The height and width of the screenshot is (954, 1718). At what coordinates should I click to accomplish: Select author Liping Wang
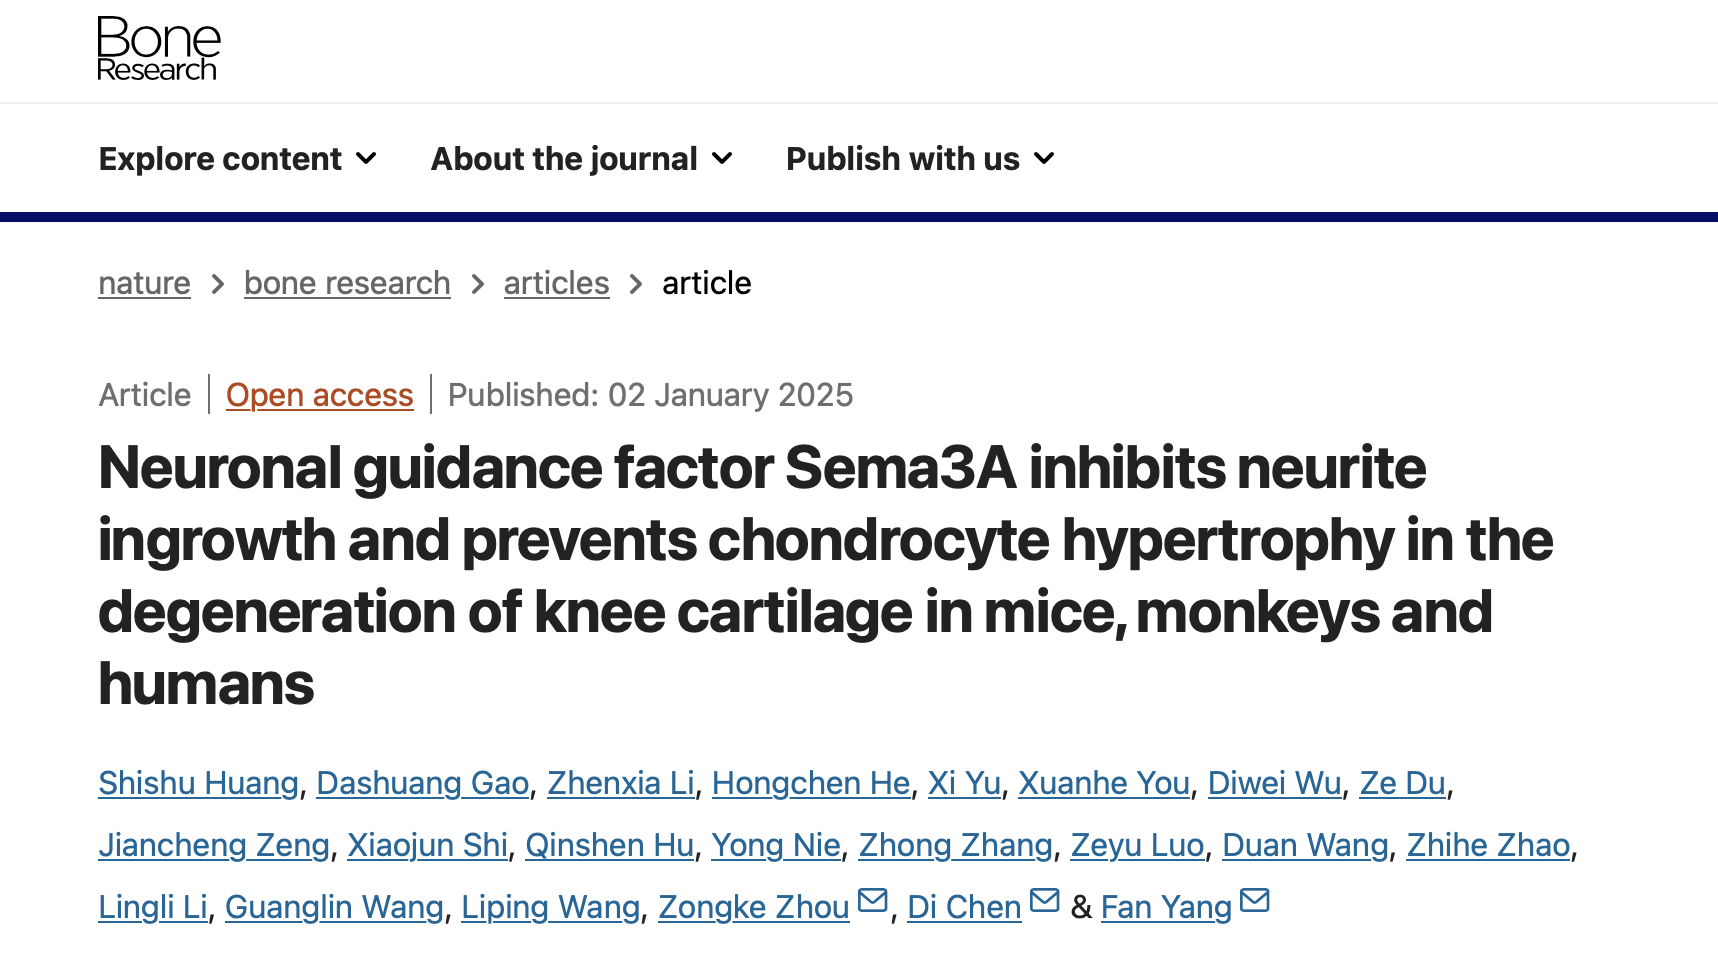pos(550,908)
